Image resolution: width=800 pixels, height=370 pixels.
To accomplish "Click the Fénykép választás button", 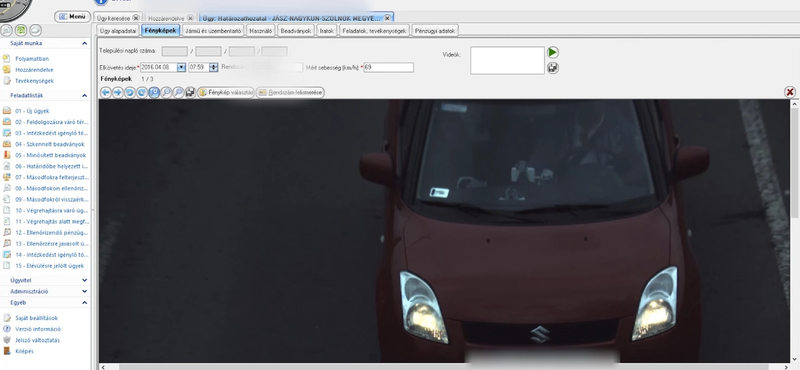I will [x=226, y=92].
